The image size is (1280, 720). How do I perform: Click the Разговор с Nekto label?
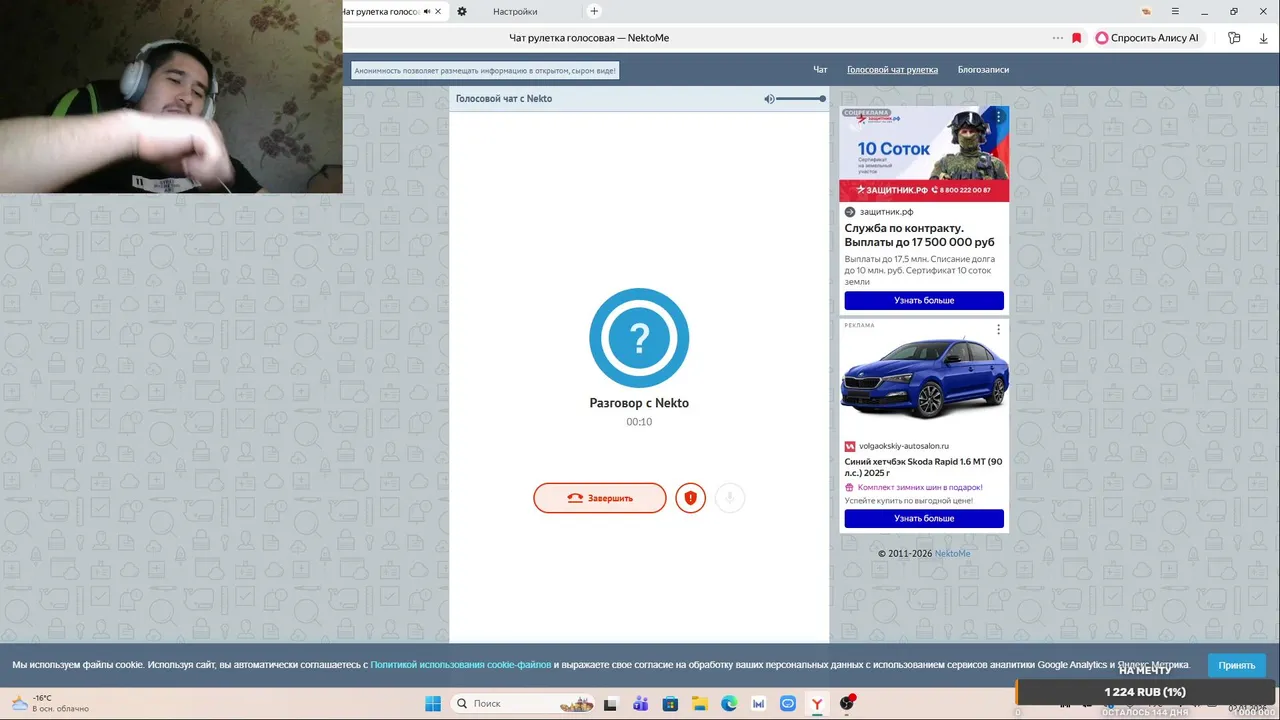pos(639,403)
